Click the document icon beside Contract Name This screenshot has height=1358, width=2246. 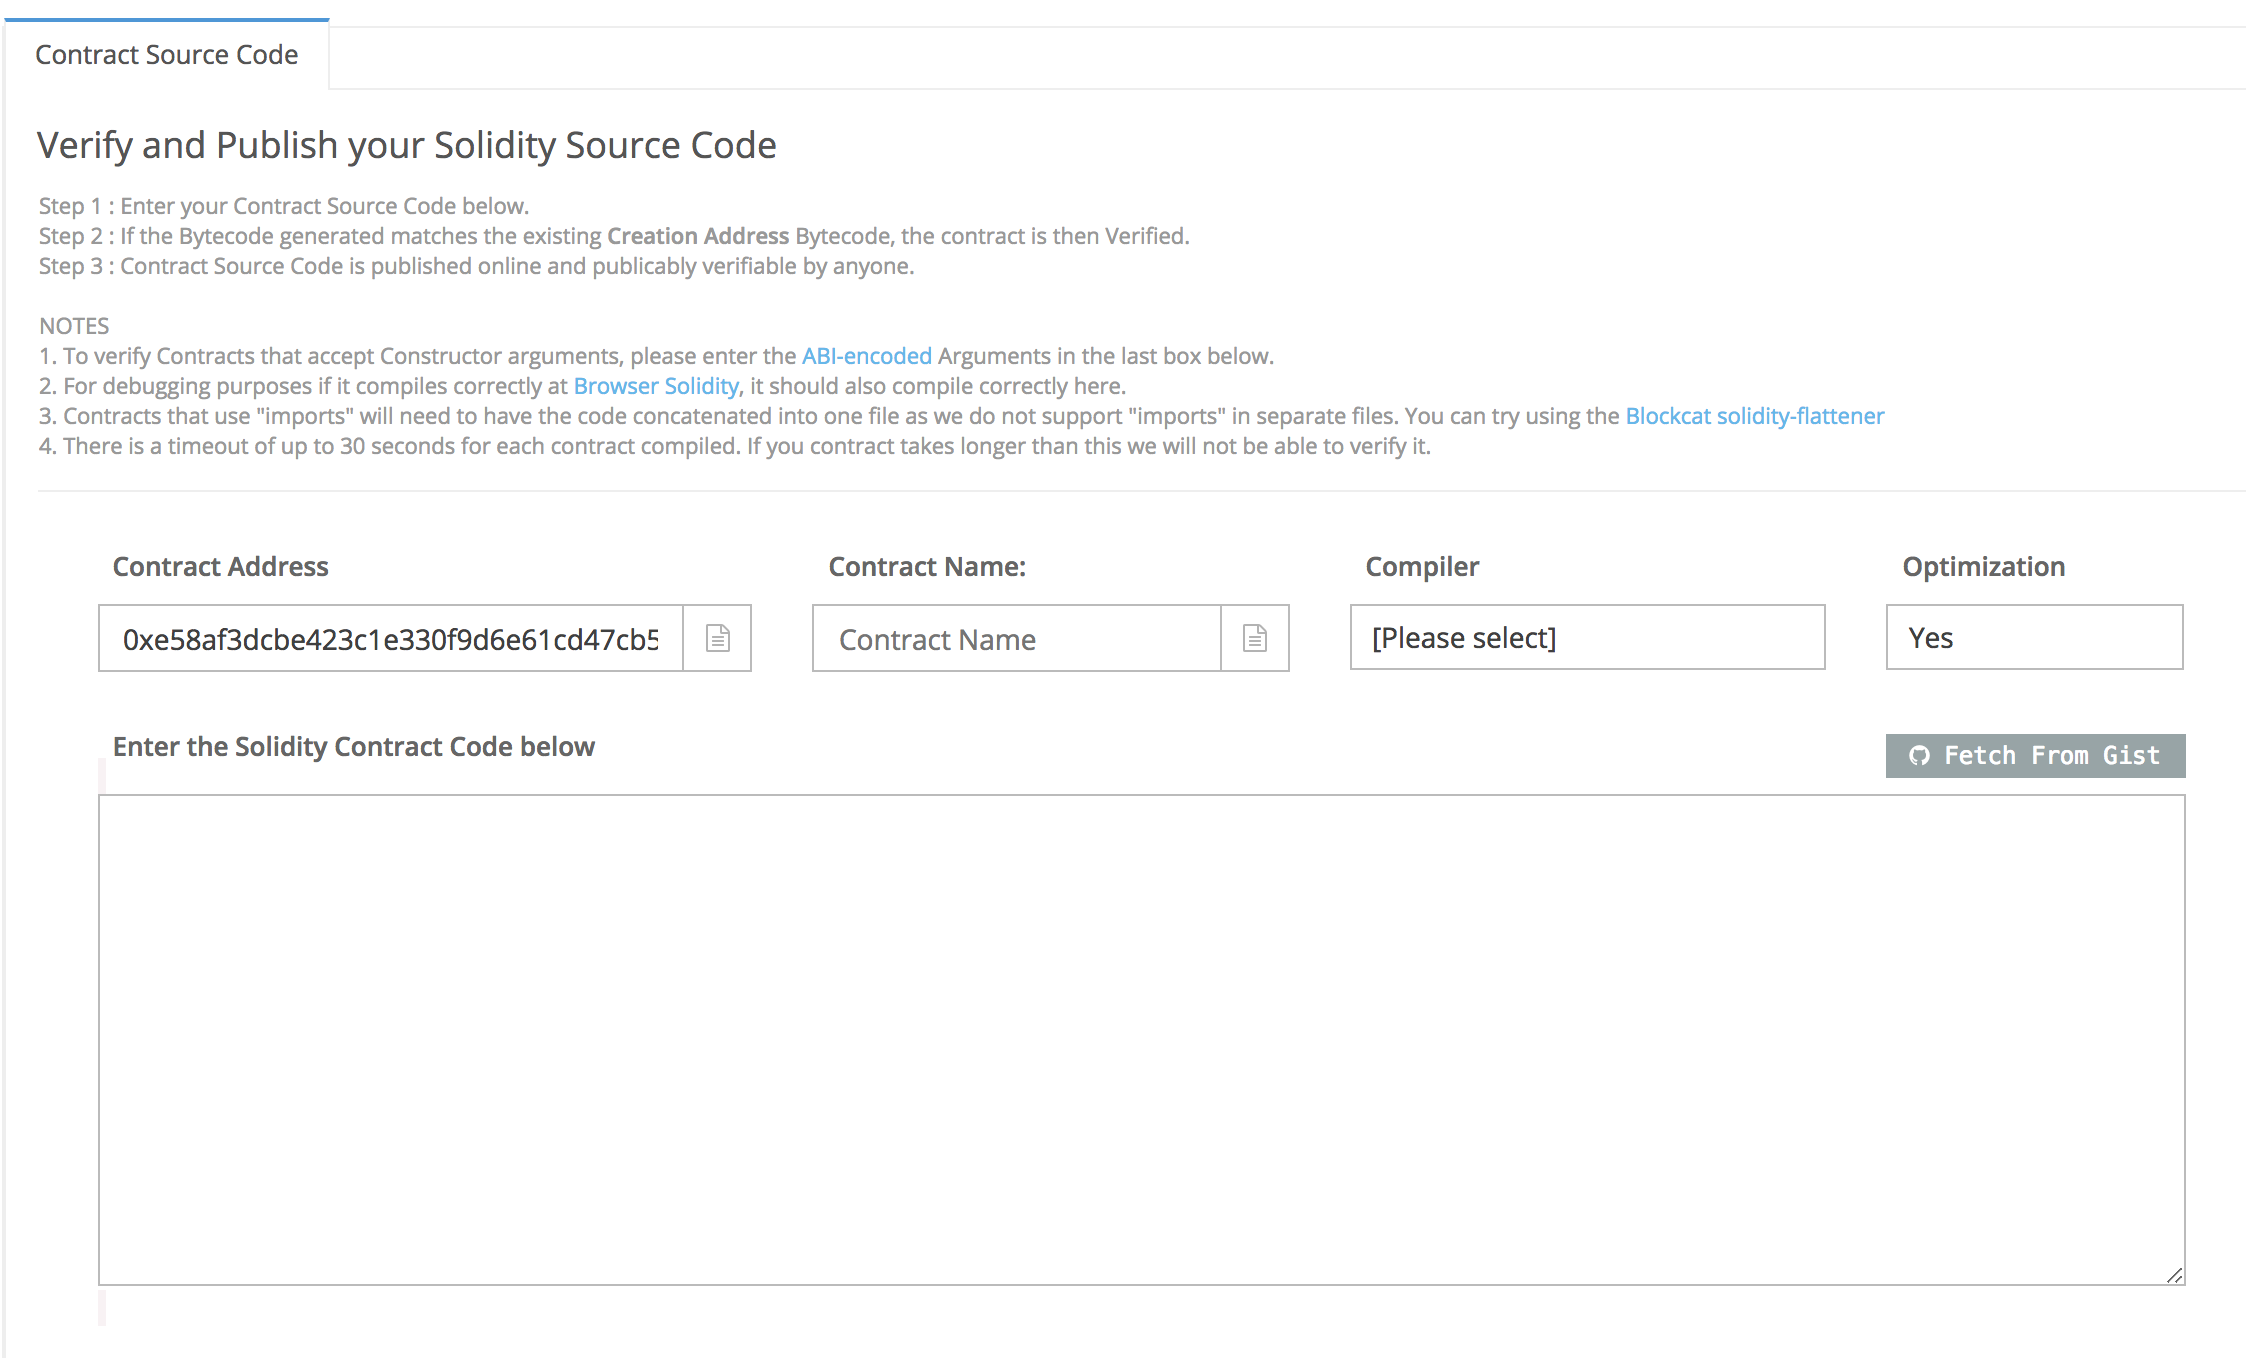(1255, 638)
